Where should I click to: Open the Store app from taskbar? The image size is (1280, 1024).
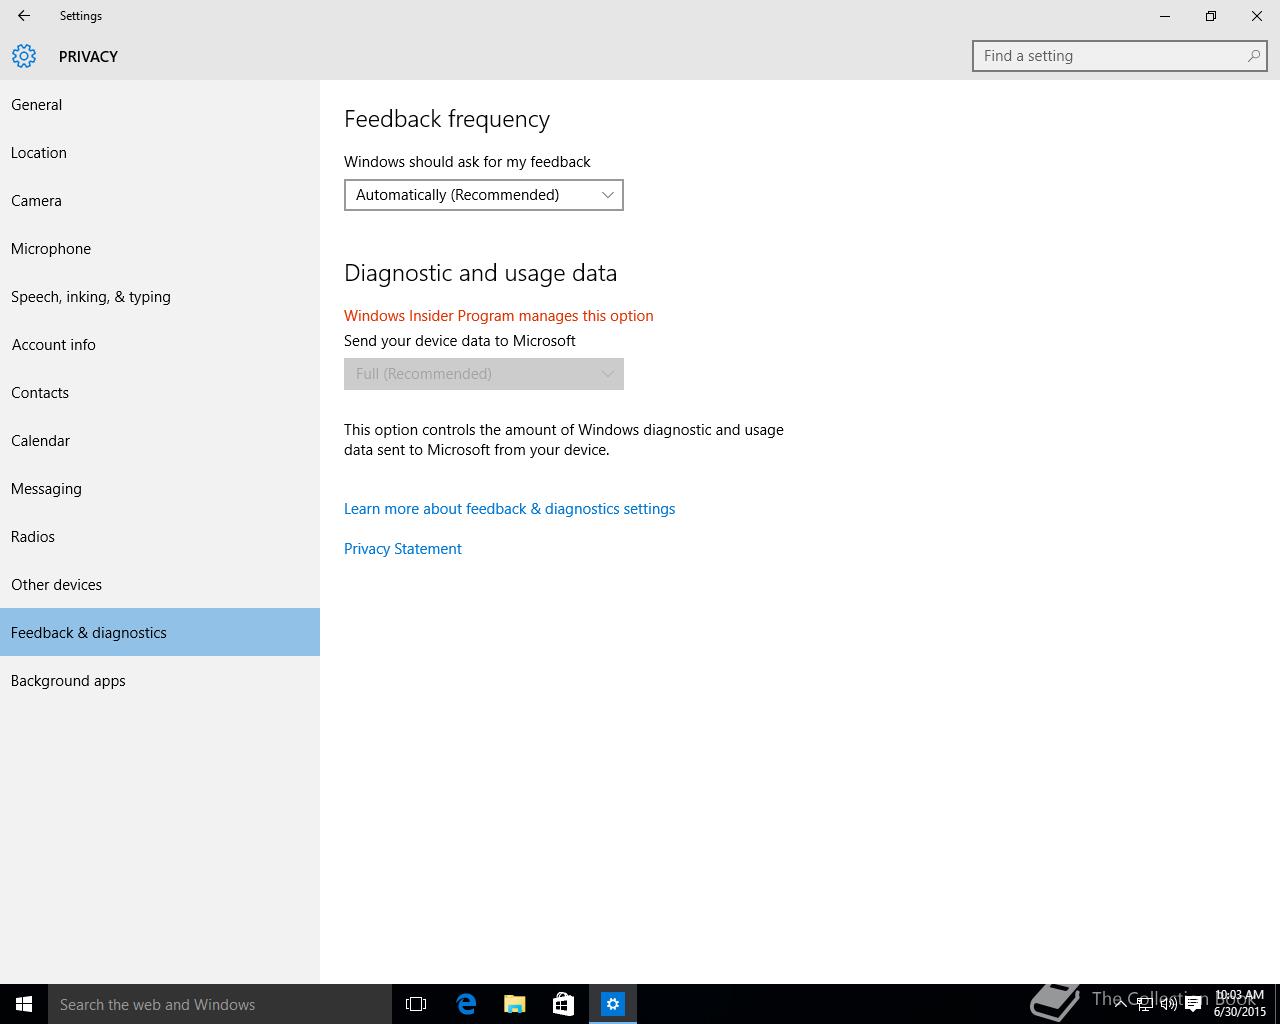click(564, 1004)
